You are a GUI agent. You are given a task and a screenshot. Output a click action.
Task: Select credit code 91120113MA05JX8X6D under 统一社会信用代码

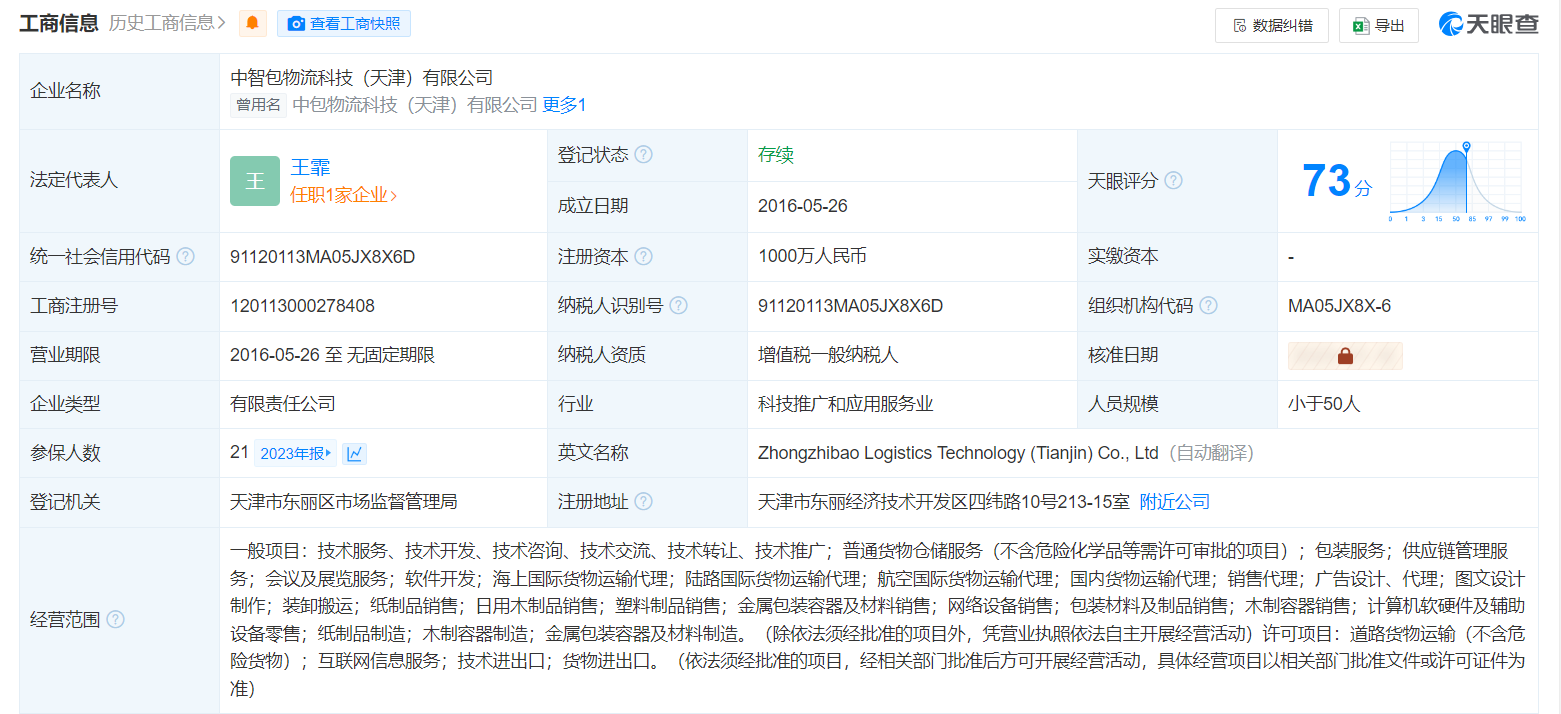[x=322, y=257]
